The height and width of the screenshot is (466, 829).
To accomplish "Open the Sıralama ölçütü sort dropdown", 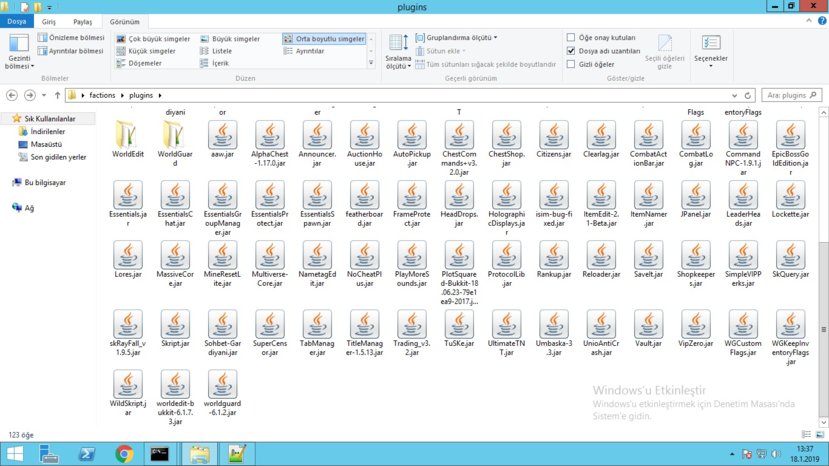I will point(398,51).
